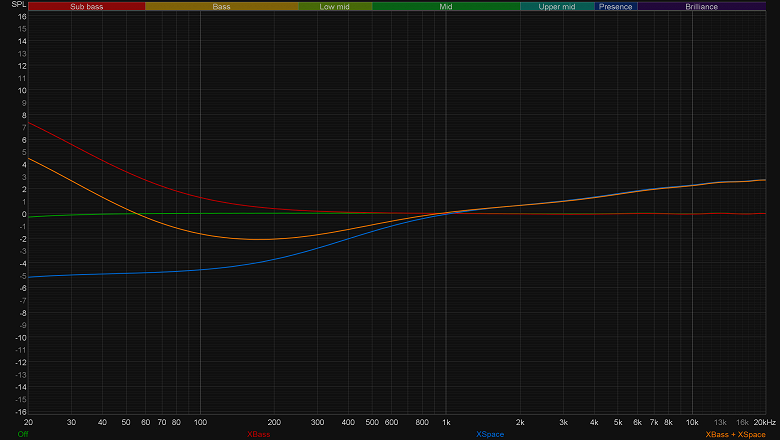
Task: Click the 13k frequency axis label
Action: [720, 422]
